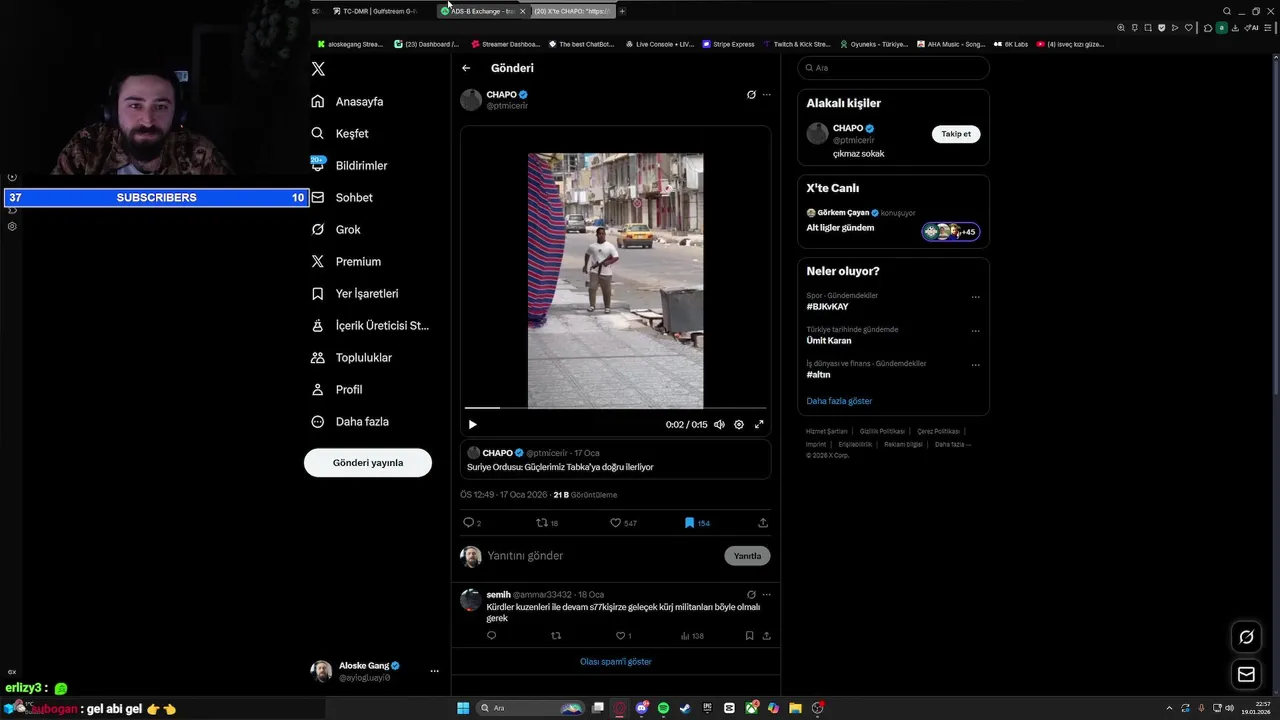Open the AHA Music bookmark
The width and height of the screenshot is (1280, 720).
click(x=951, y=44)
